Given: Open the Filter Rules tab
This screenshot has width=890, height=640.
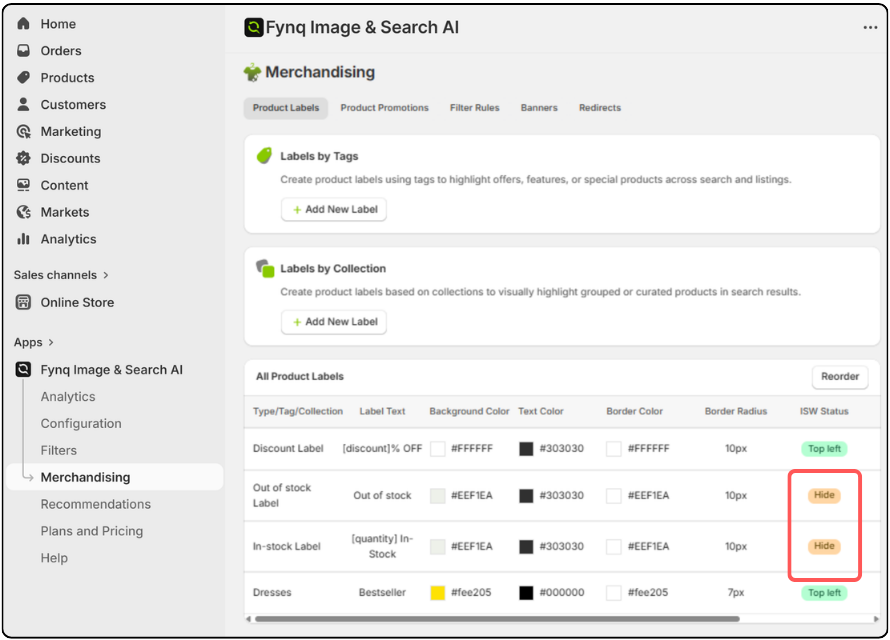Looking at the screenshot, I should [x=475, y=108].
